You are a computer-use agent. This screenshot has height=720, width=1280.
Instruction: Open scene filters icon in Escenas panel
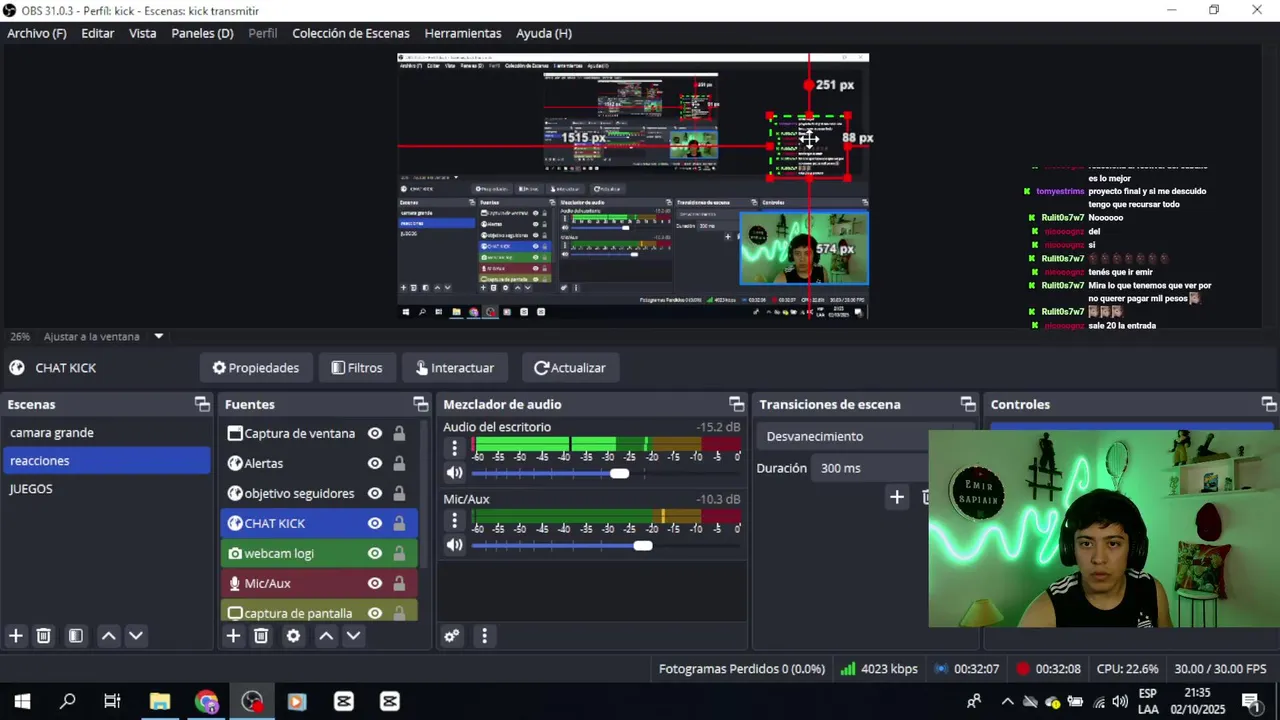click(76, 636)
